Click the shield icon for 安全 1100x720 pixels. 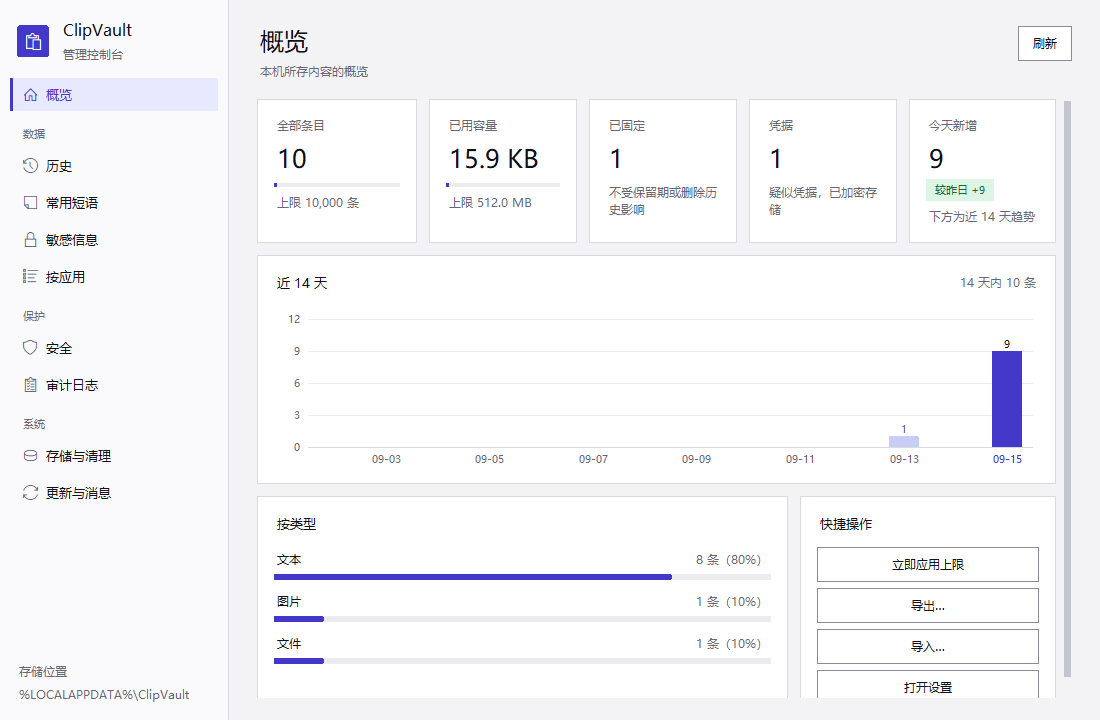click(30, 348)
